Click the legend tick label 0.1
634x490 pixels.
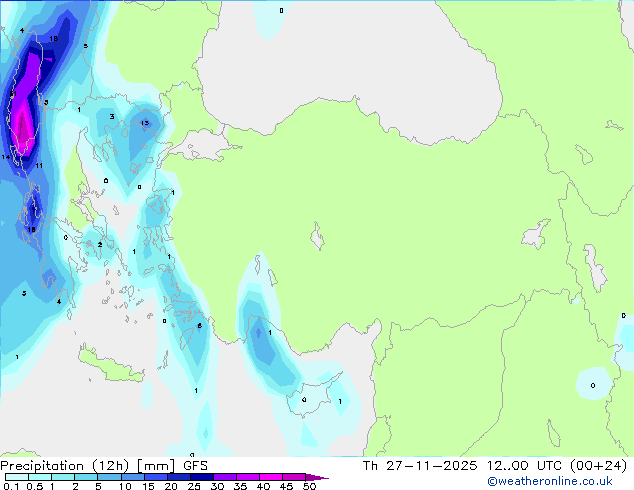(11, 486)
